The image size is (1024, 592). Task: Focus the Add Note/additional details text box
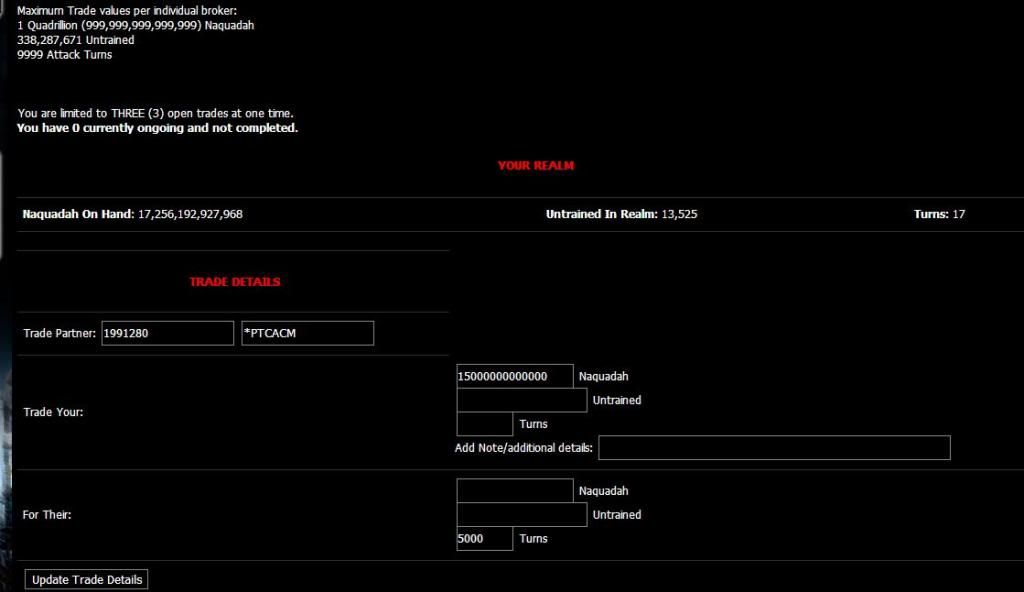tap(773, 448)
